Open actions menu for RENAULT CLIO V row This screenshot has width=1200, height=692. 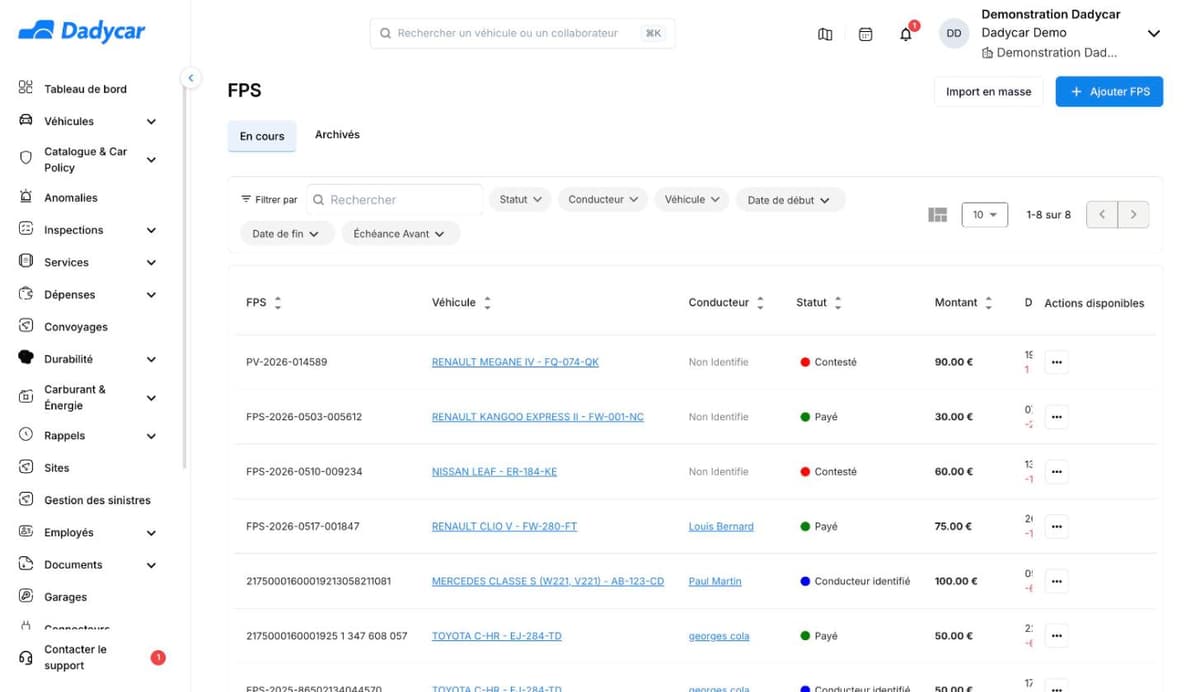click(x=1056, y=527)
